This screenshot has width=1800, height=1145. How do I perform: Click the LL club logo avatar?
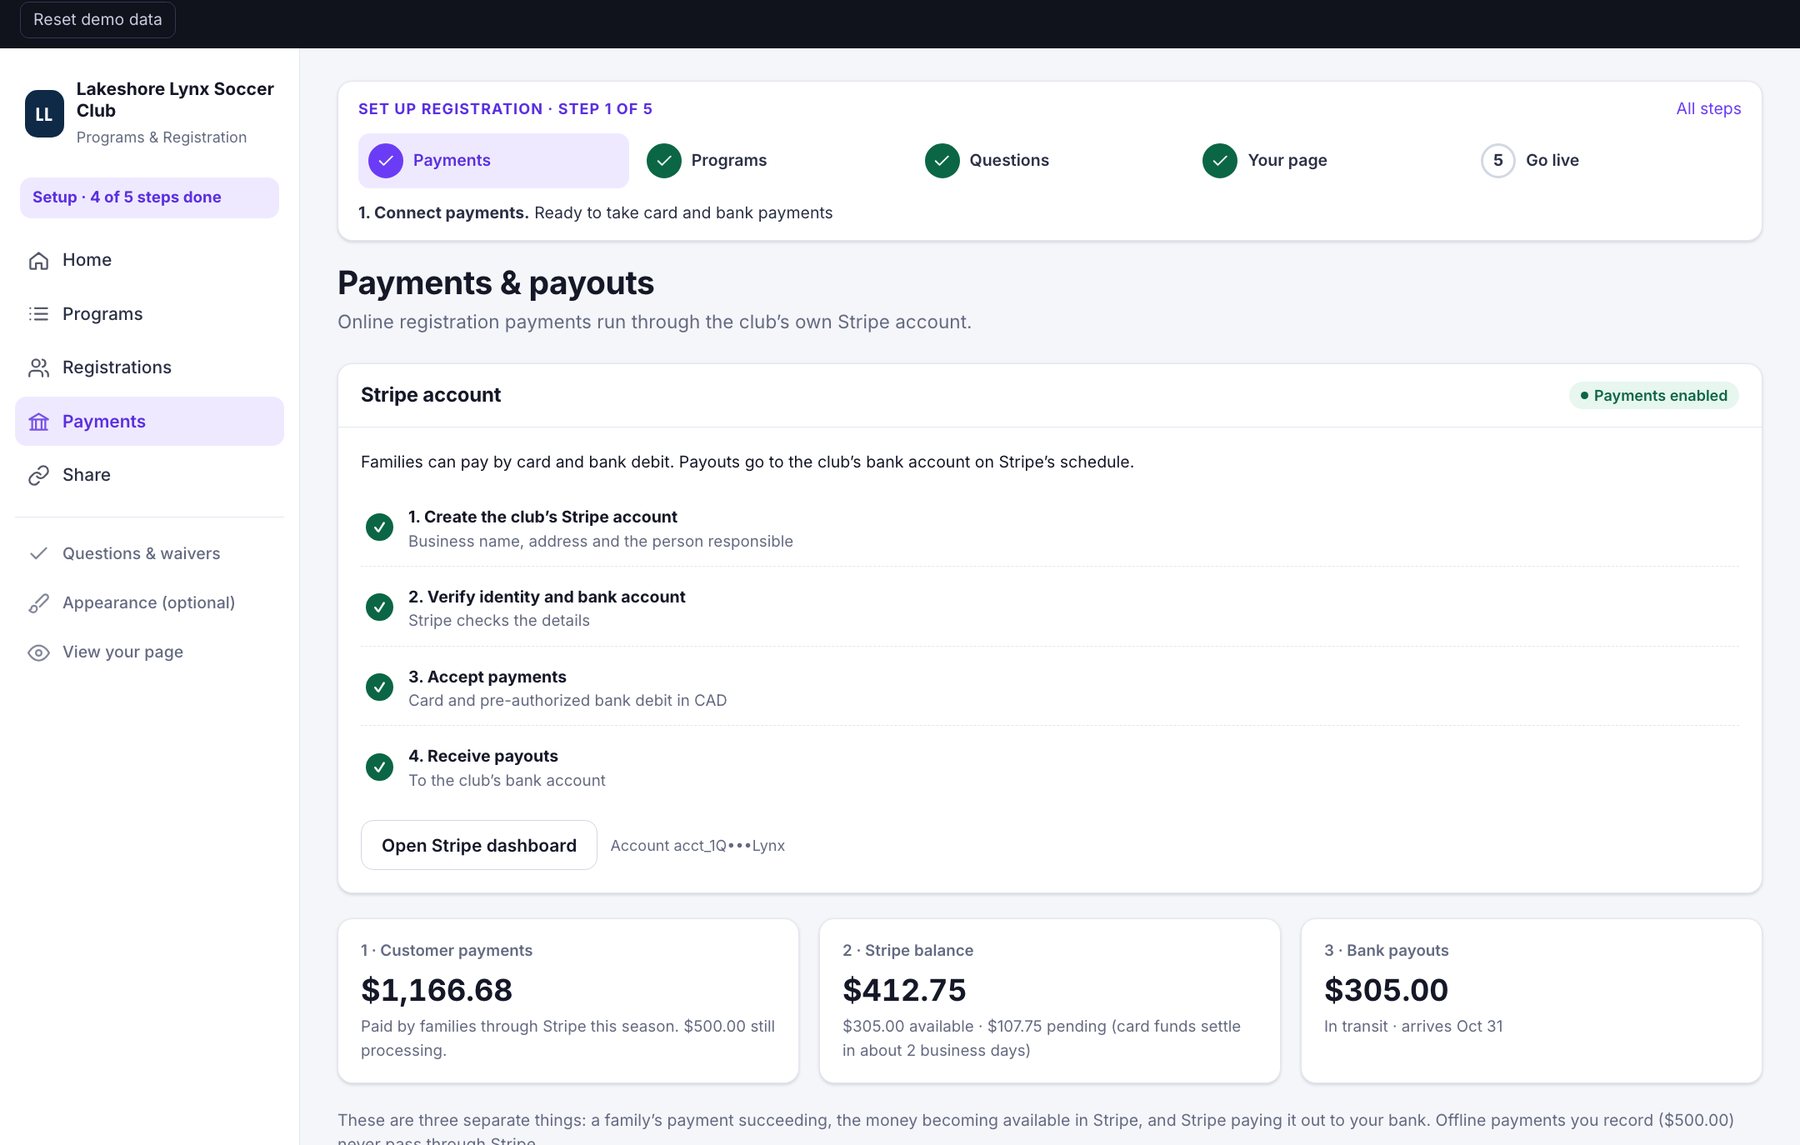tap(44, 113)
